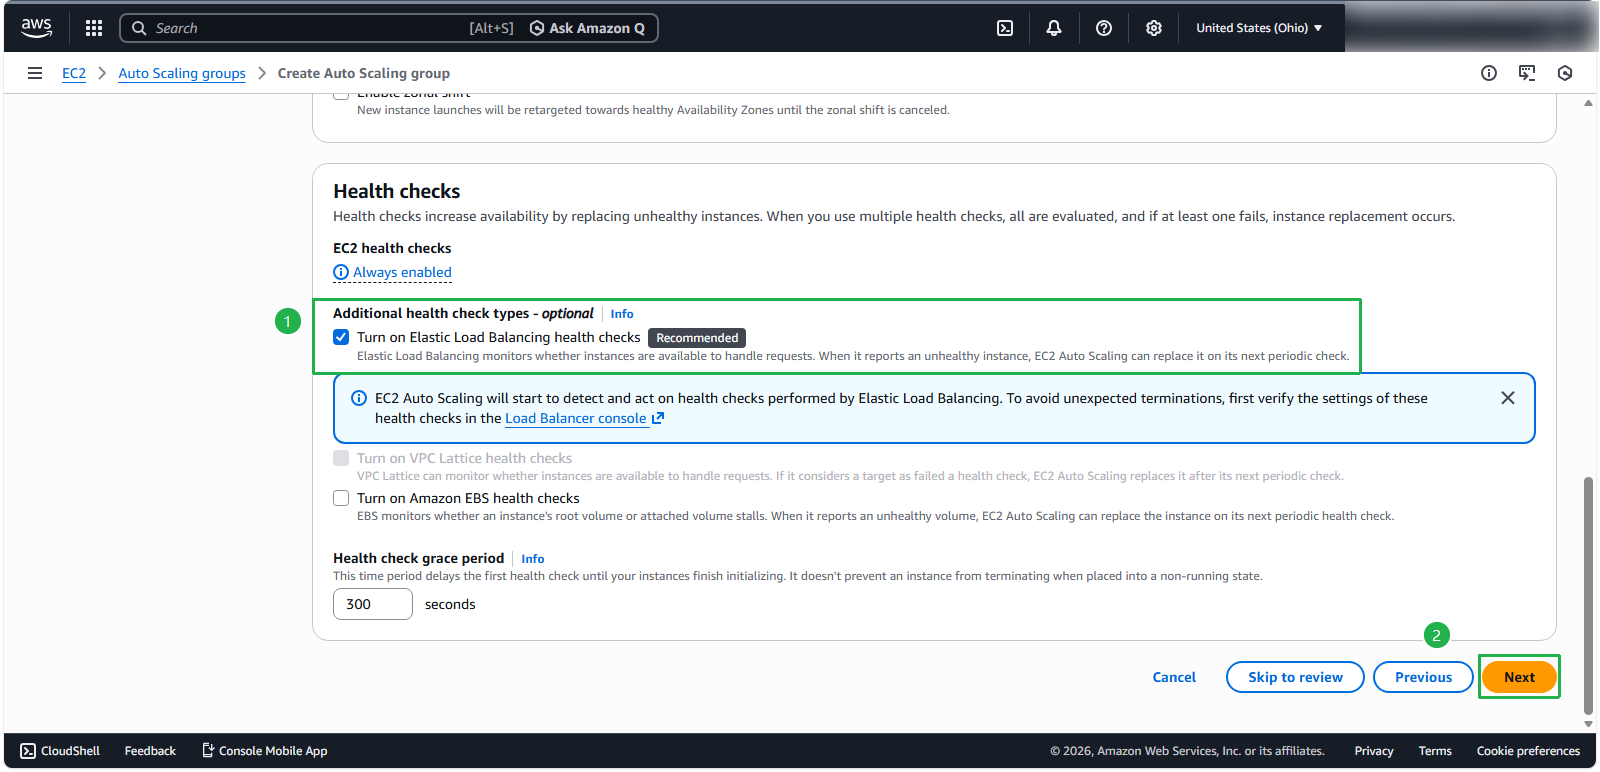Image resolution: width=1600 pixels, height=772 pixels.
Task: Open the help question mark icon
Action: pos(1104,28)
